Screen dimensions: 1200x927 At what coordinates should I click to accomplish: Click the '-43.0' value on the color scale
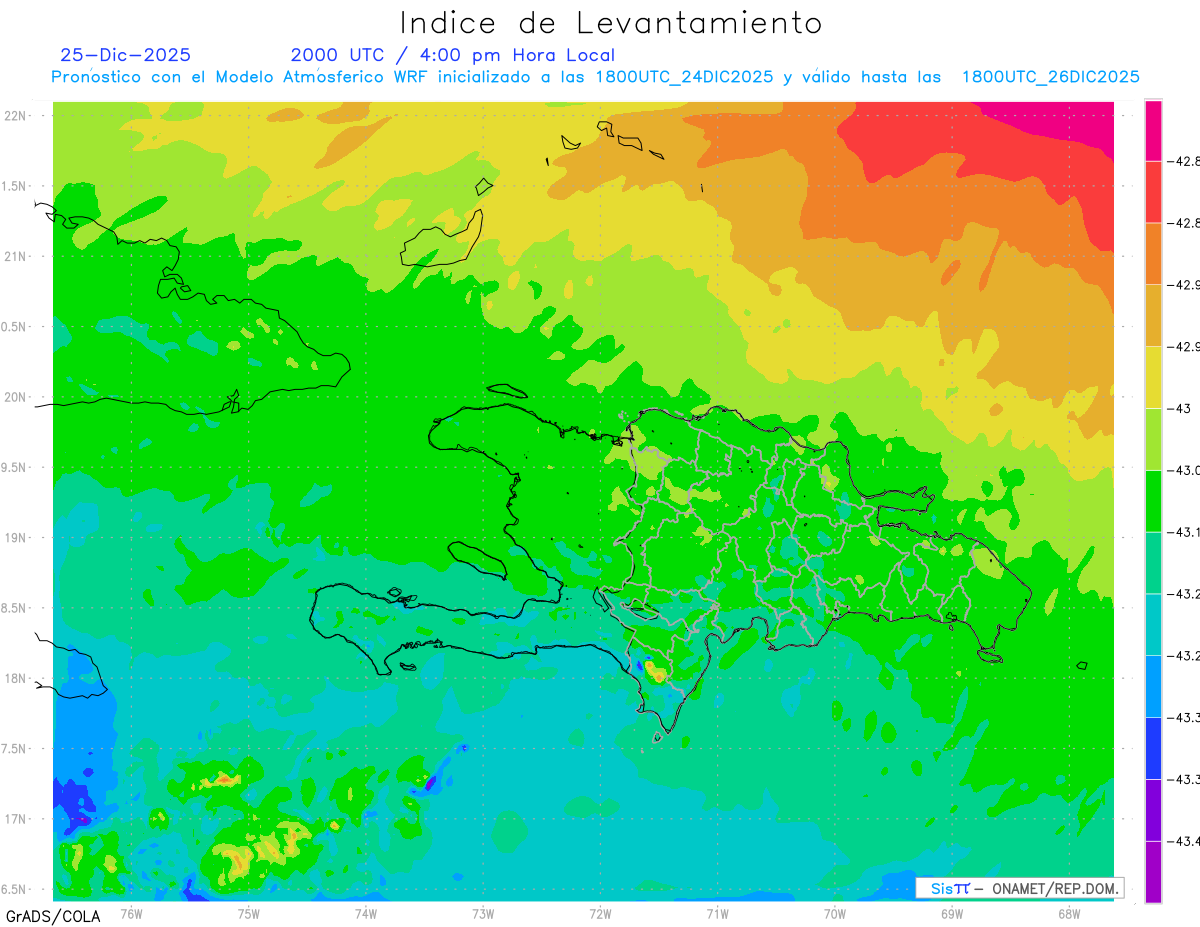[x=1183, y=470]
